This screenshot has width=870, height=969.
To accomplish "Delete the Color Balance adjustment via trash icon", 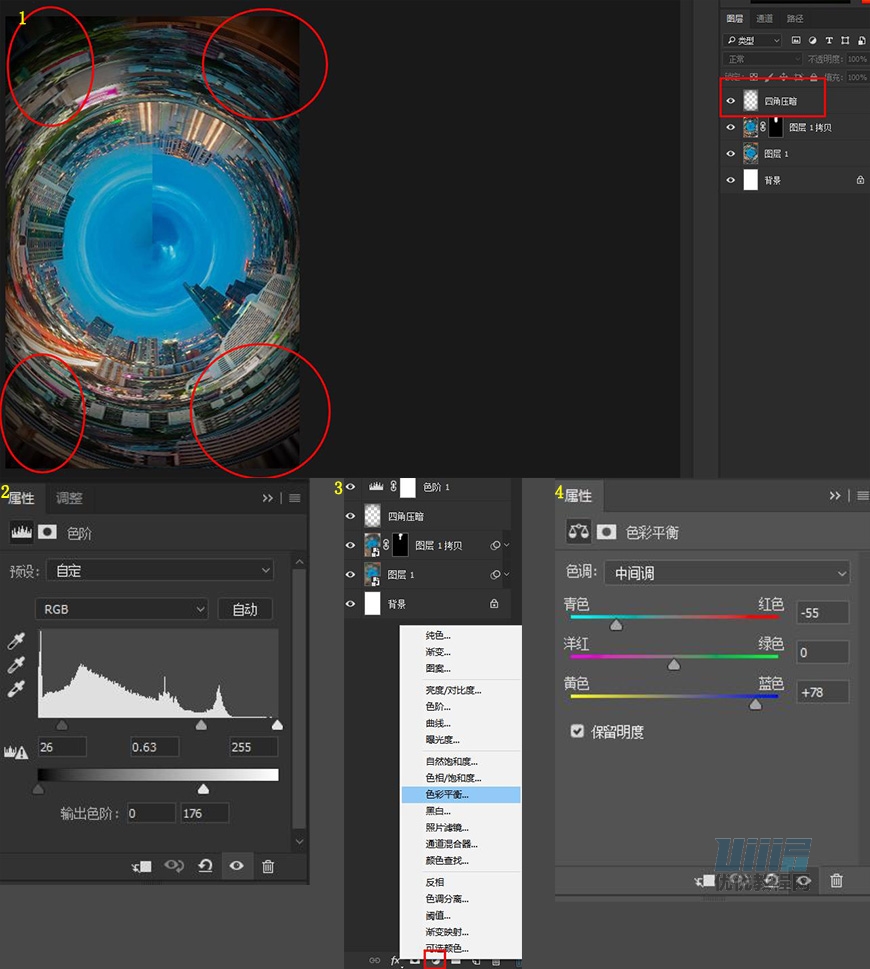I will [x=837, y=880].
